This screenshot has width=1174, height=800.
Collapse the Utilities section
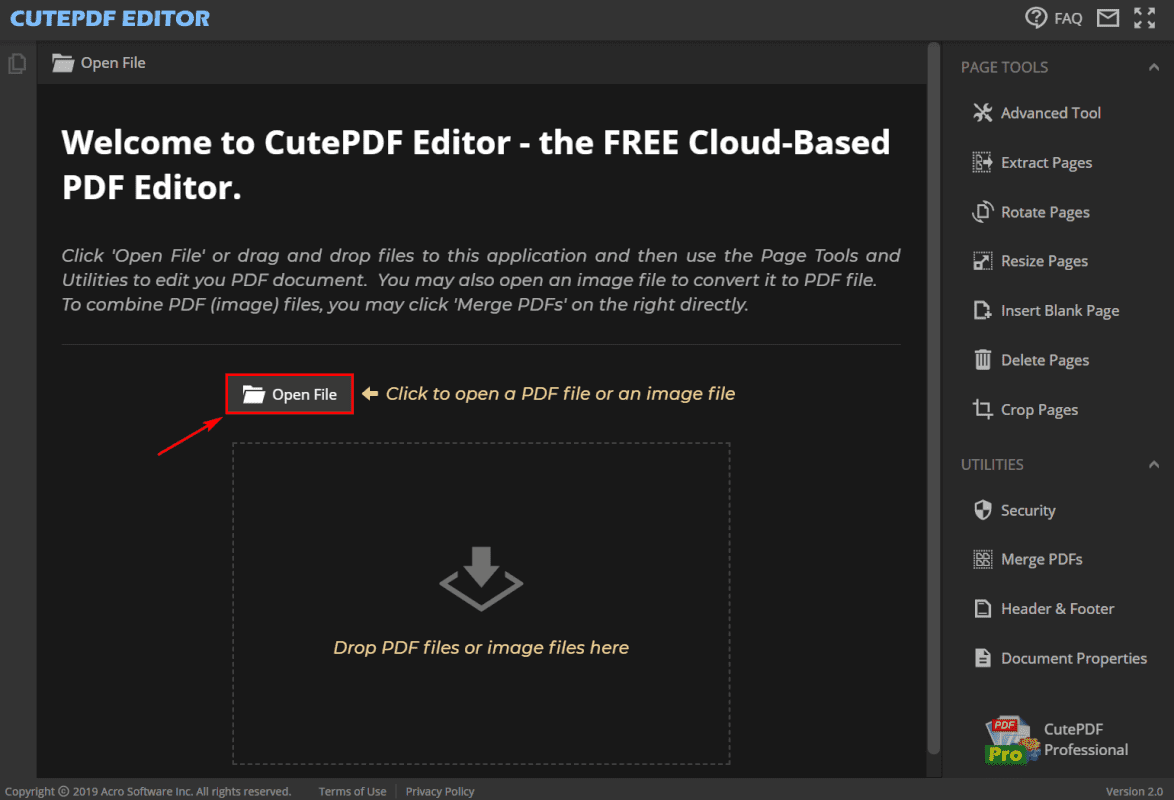[1154, 464]
